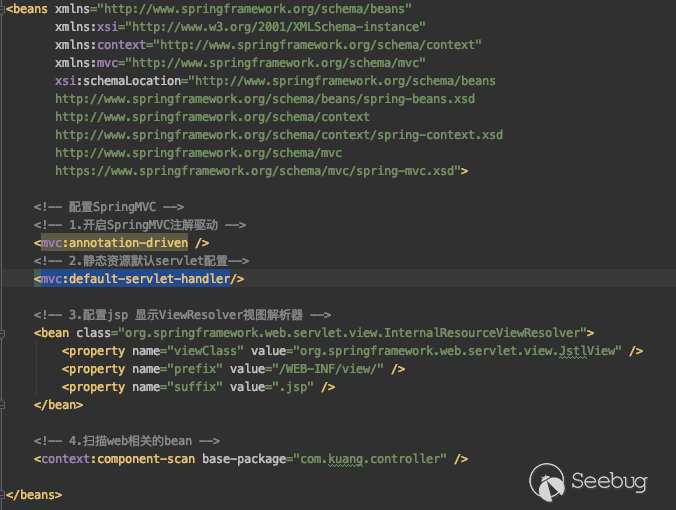Toggle the fold marker next to closing </bean> tag
The height and width of the screenshot is (510, 676).
click(2, 405)
